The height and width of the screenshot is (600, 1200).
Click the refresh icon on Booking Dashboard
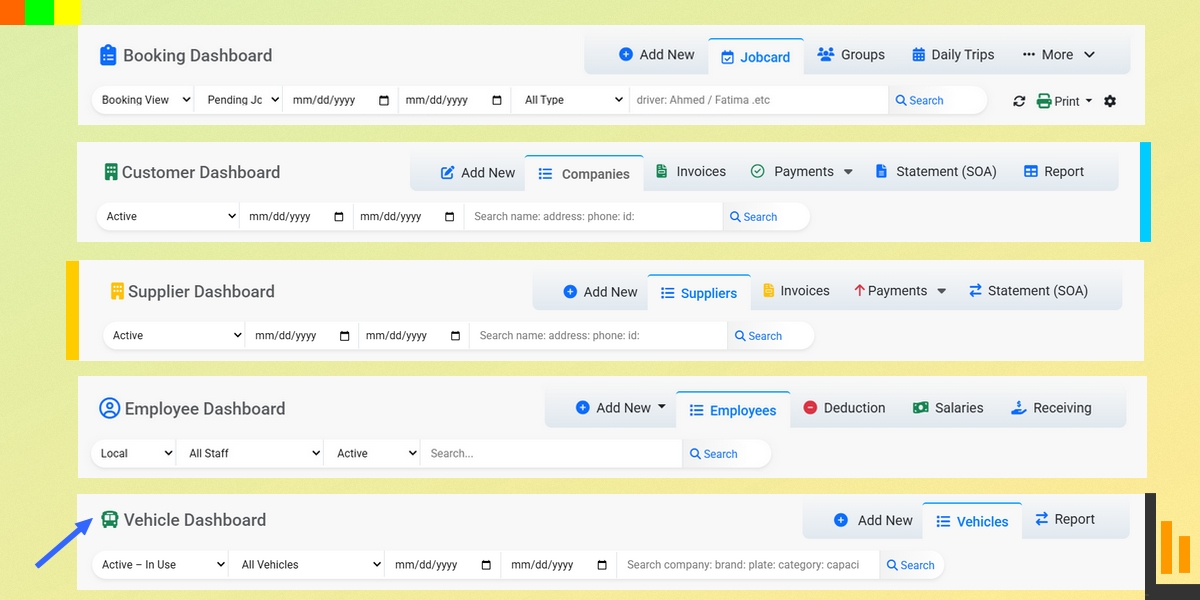1019,100
